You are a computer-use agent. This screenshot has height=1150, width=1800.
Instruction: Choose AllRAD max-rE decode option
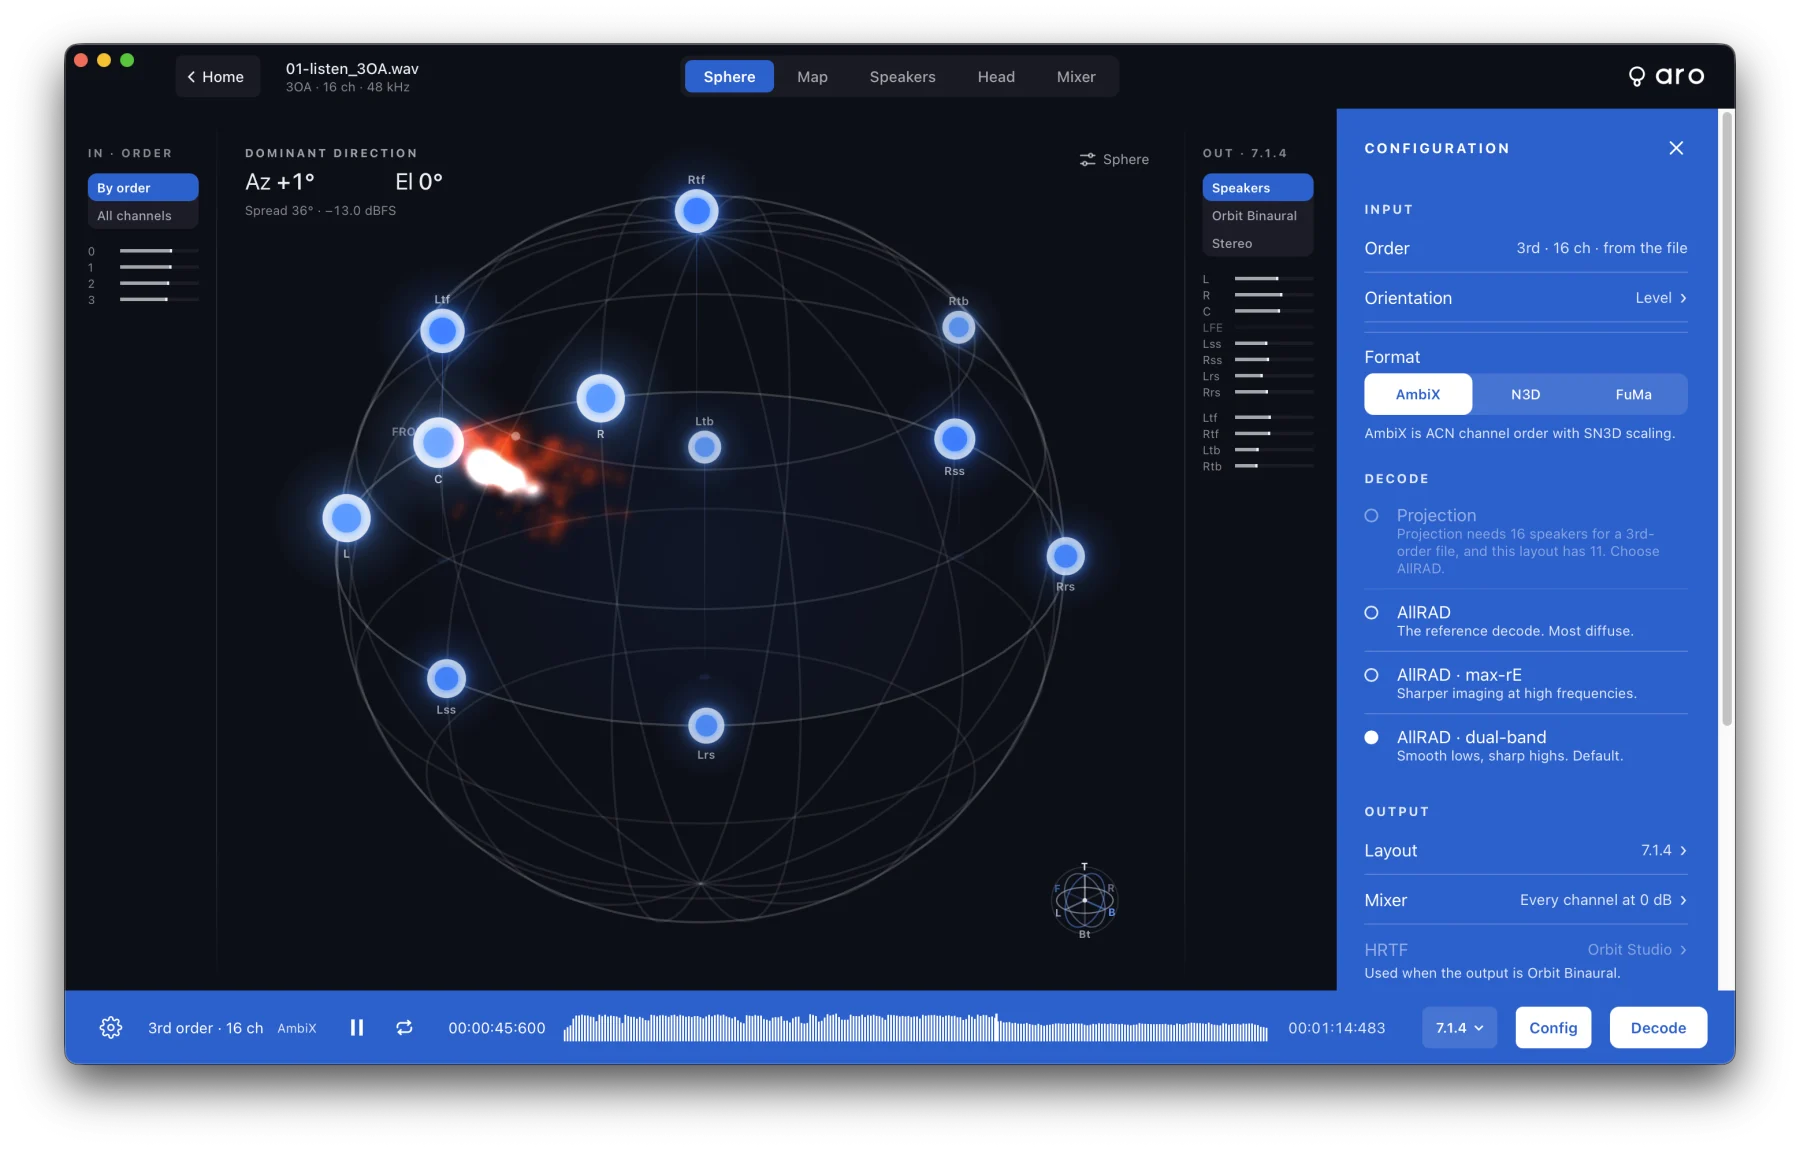tap(1525, 683)
